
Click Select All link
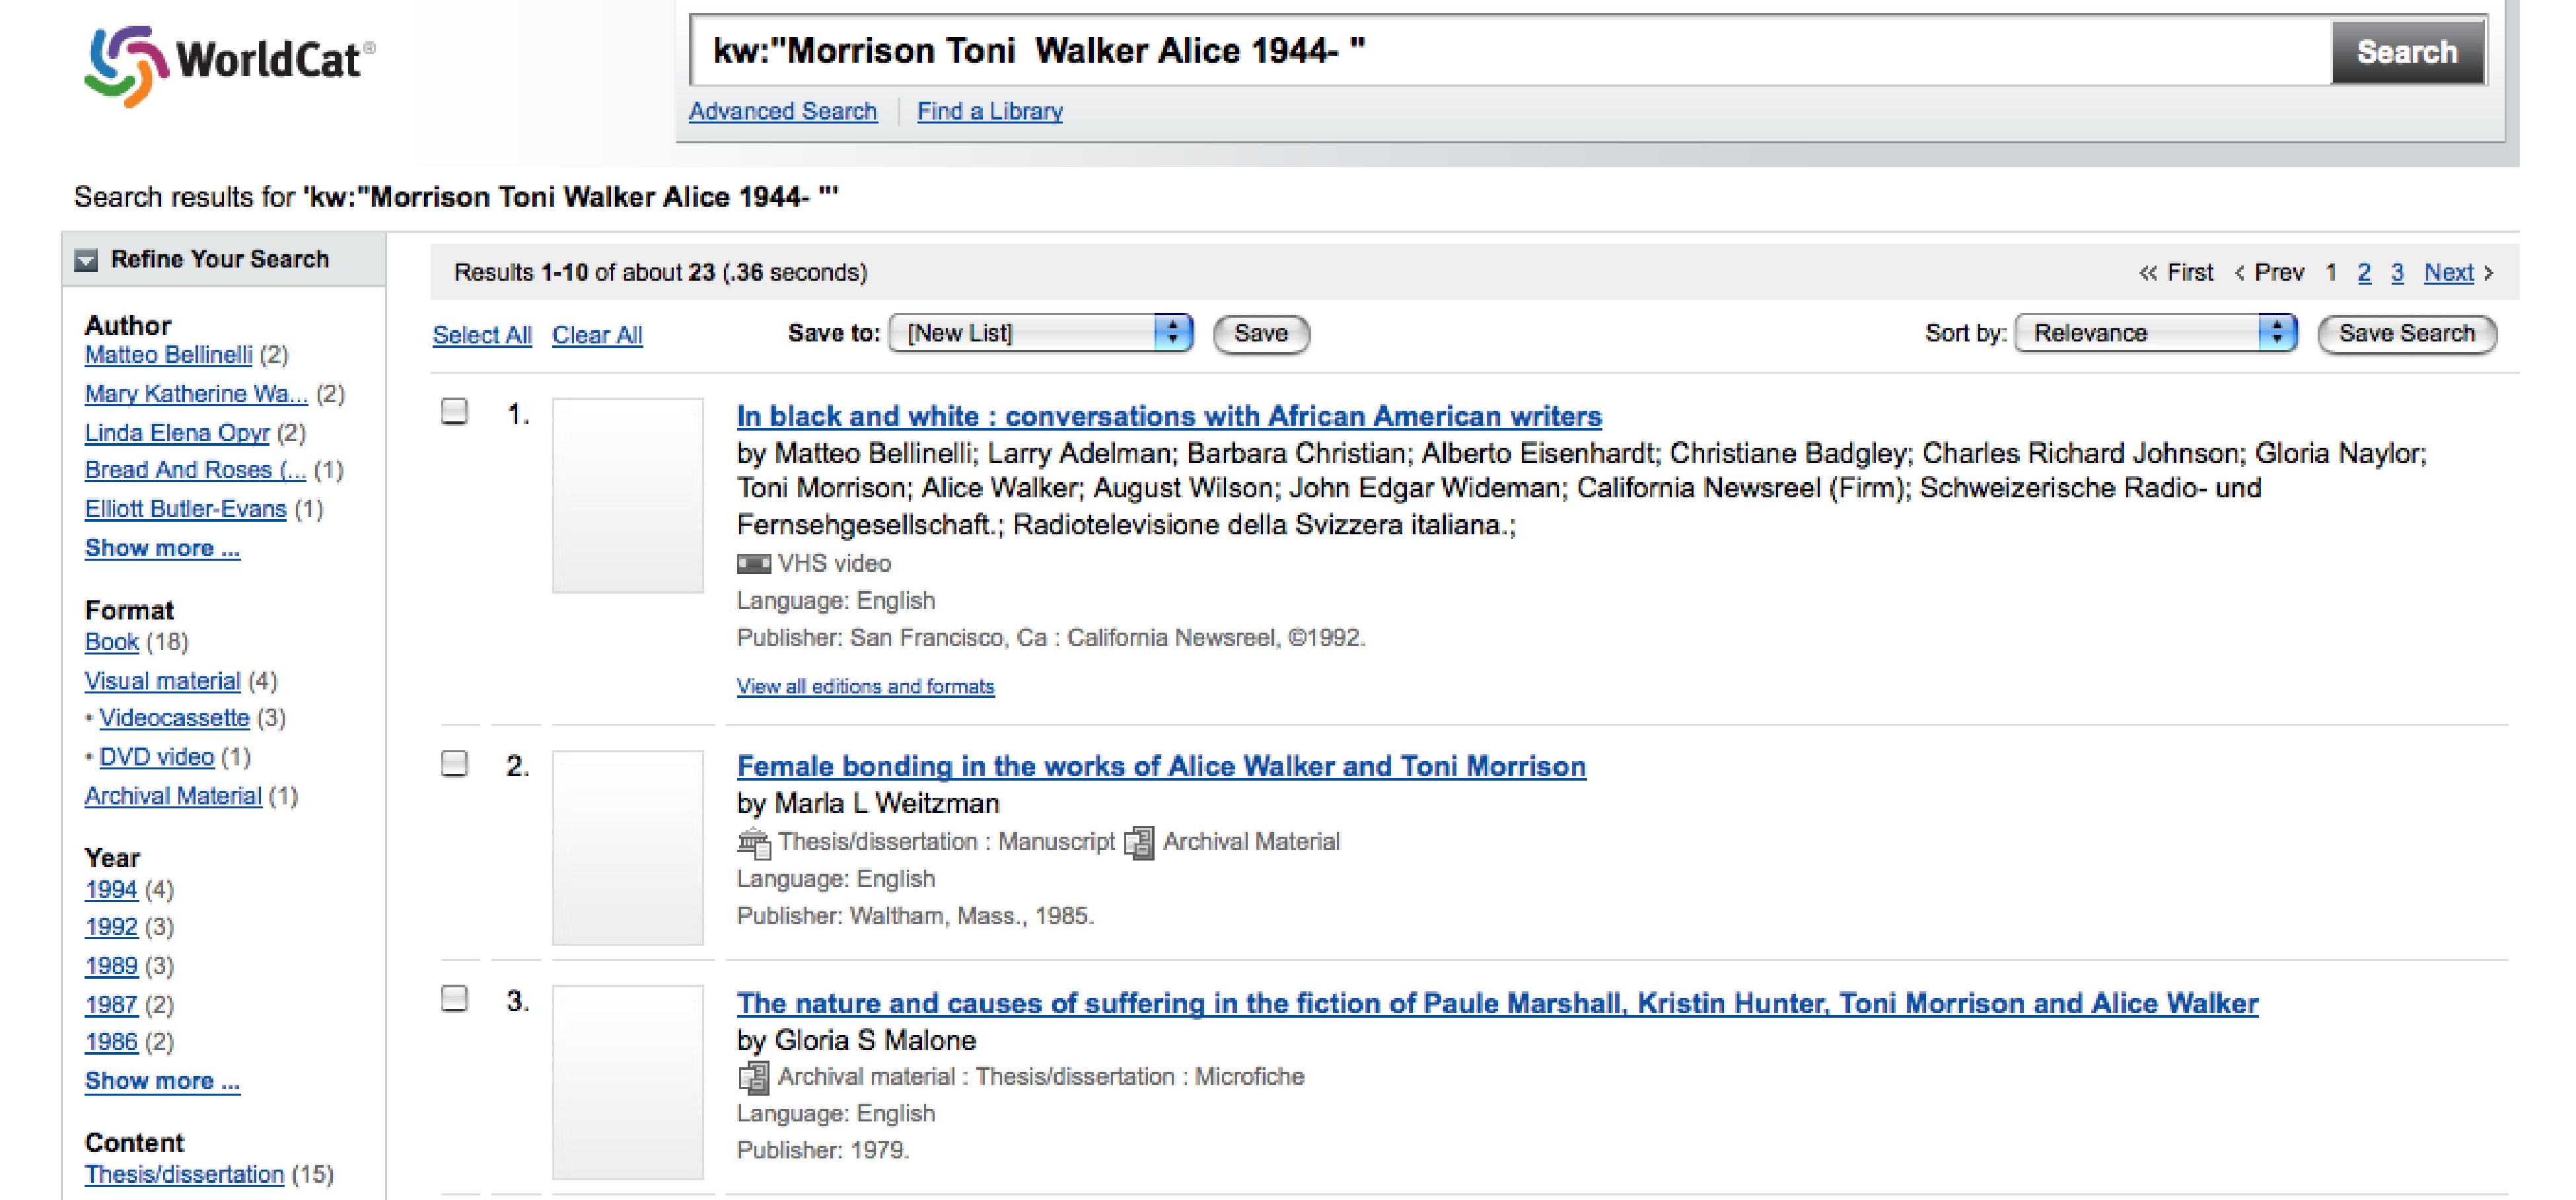click(482, 335)
